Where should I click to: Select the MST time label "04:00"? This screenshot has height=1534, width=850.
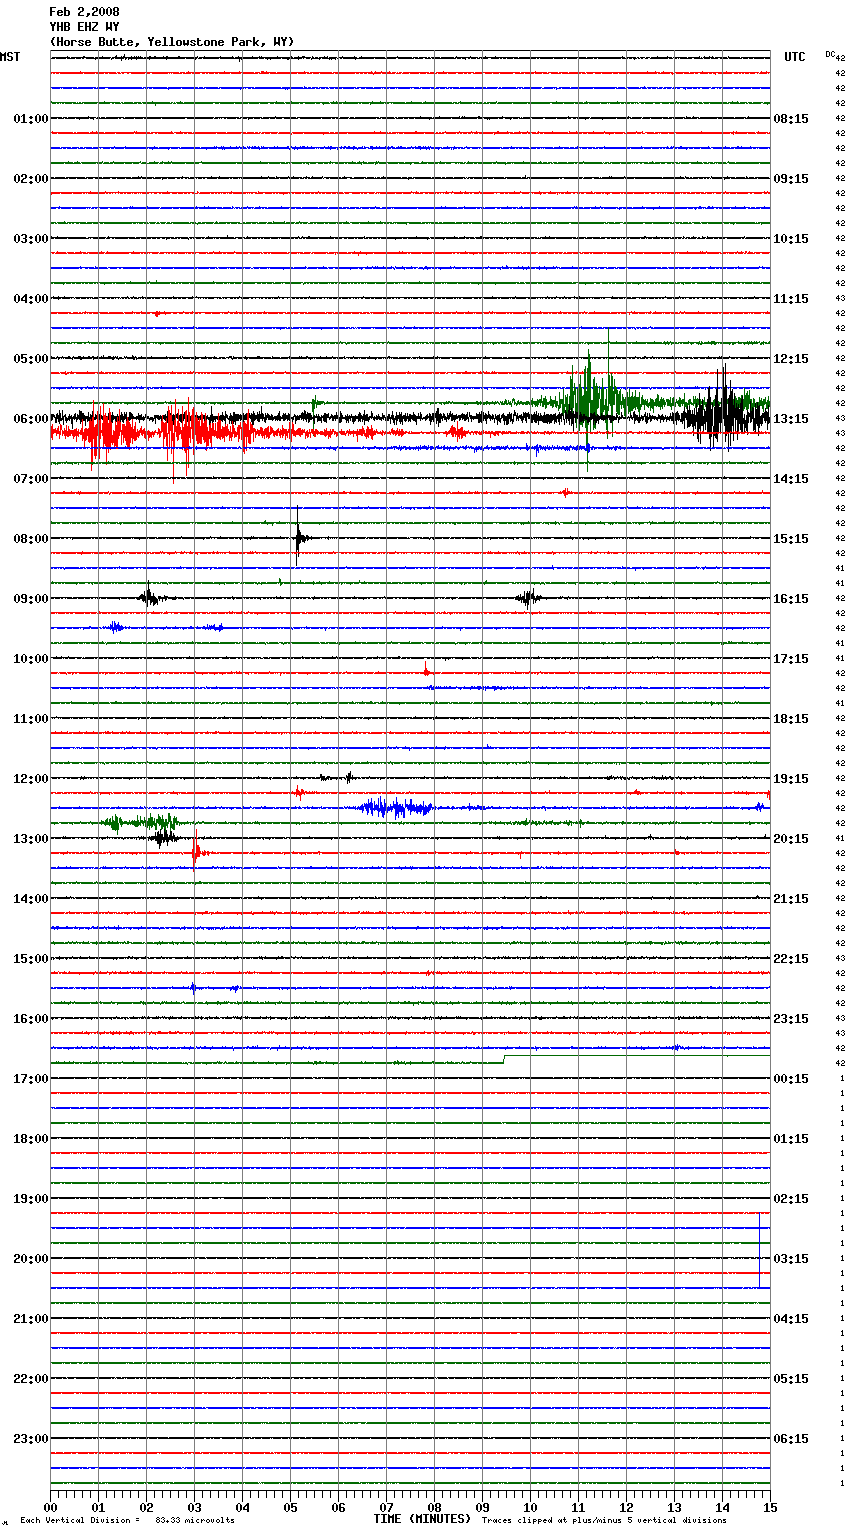pos(31,299)
